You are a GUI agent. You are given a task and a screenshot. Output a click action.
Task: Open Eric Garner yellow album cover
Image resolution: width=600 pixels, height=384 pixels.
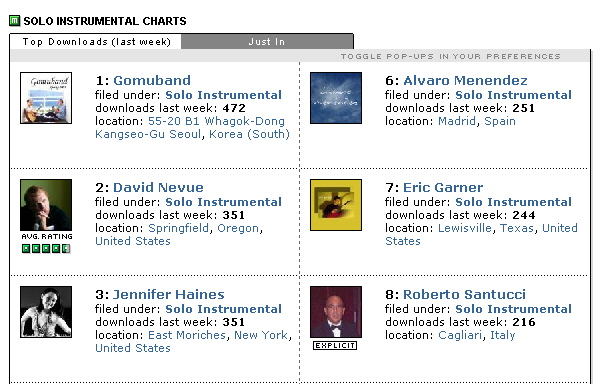tap(336, 205)
